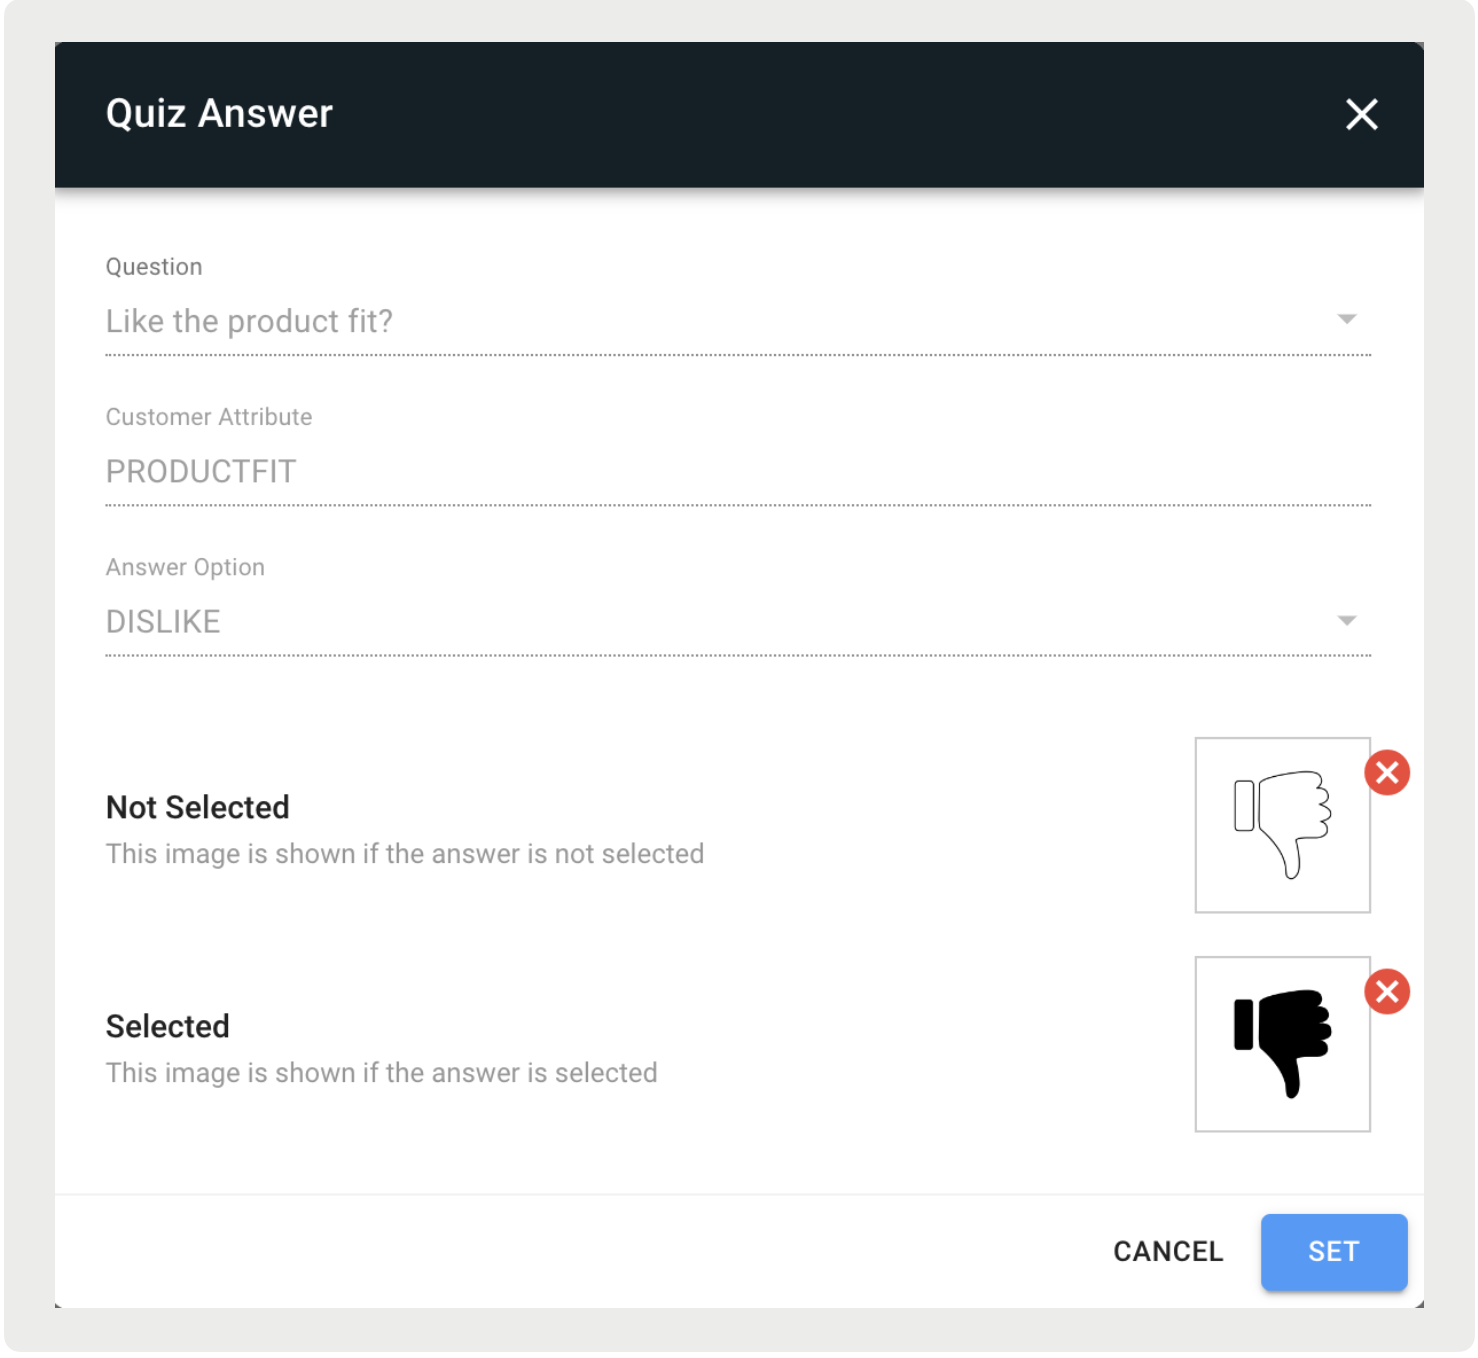Click the 'Customer Attribute' label
Viewport: 1478px width, 1358px height.
point(209,417)
